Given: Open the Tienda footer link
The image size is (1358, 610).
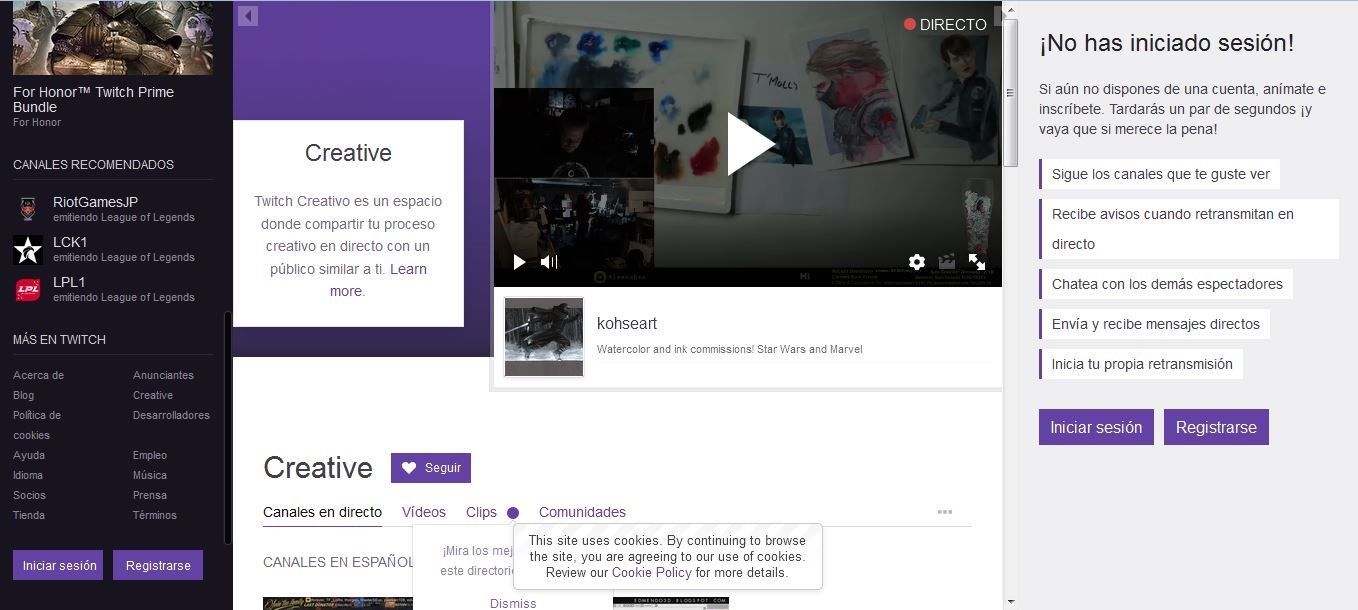Looking at the screenshot, I should click(x=29, y=515).
